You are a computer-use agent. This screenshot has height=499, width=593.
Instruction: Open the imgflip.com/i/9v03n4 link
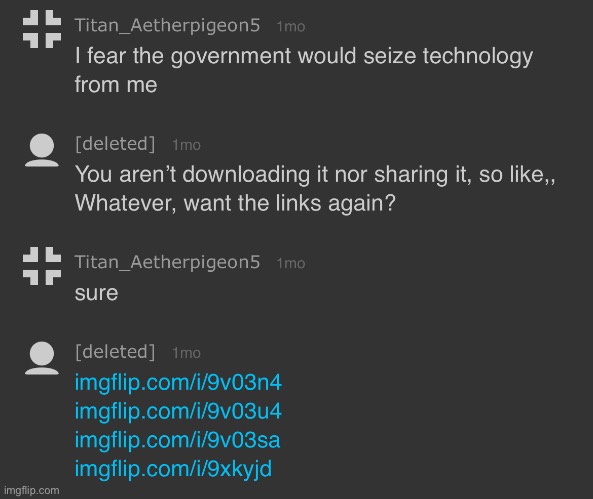pos(178,382)
